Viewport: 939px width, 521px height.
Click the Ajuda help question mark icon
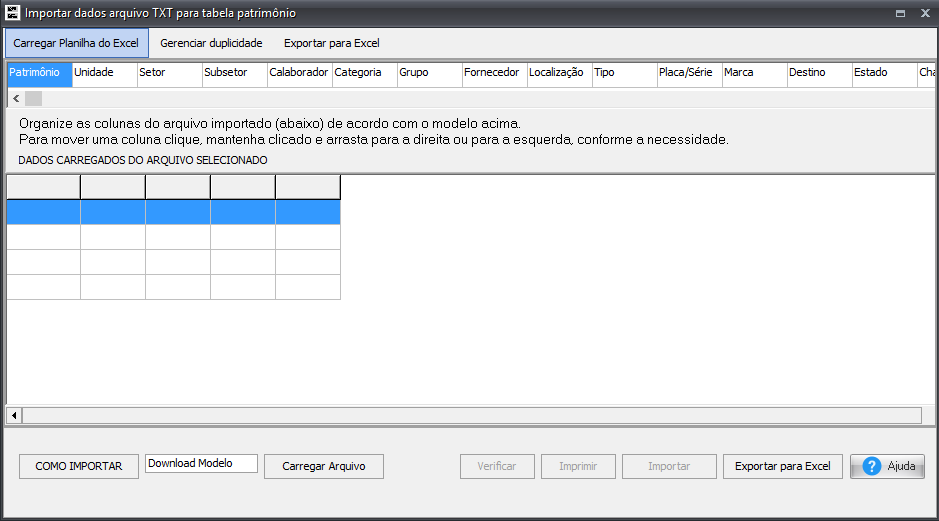871,467
